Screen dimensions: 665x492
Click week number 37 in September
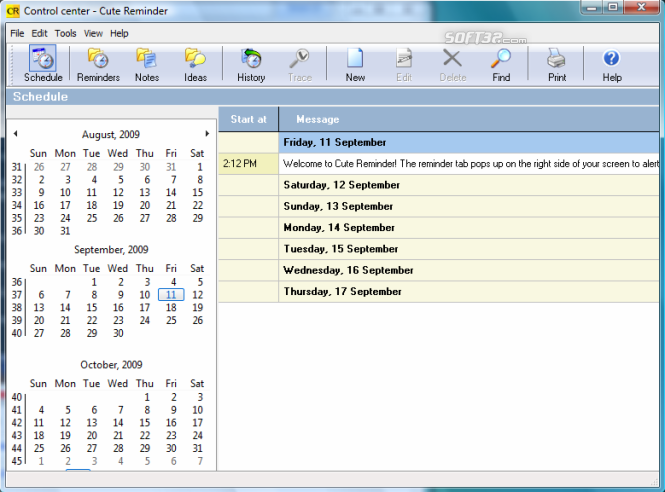pos(17,295)
